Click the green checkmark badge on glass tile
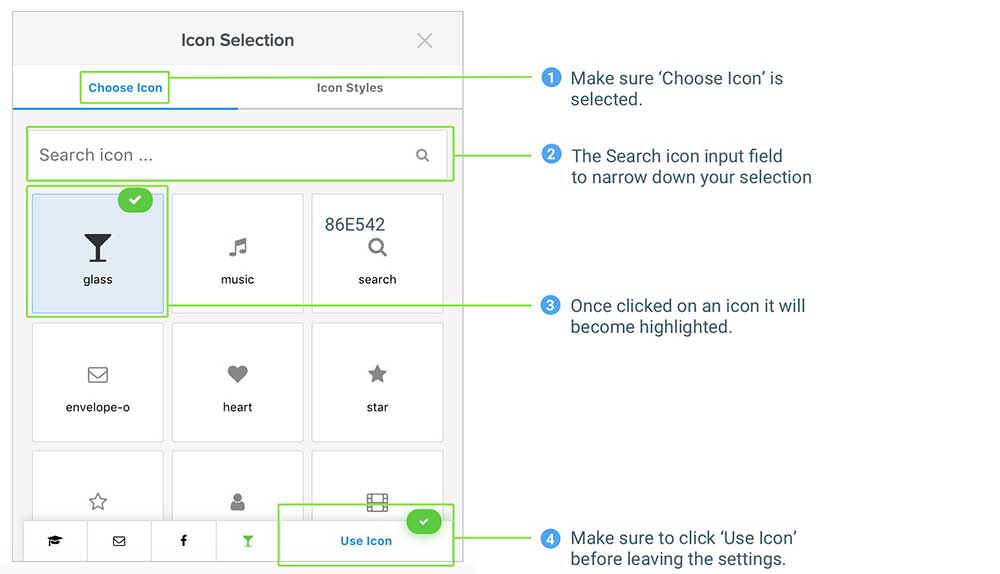 tap(135, 200)
